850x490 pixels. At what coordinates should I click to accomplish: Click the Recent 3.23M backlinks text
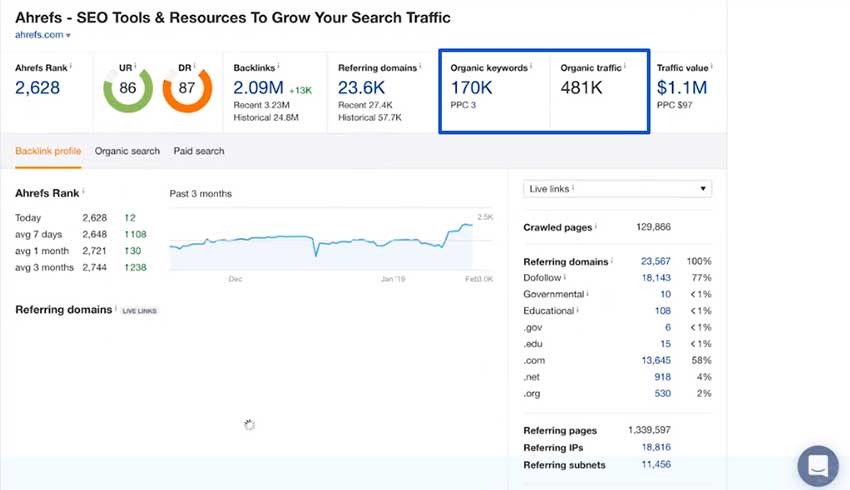click(x=261, y=105)
